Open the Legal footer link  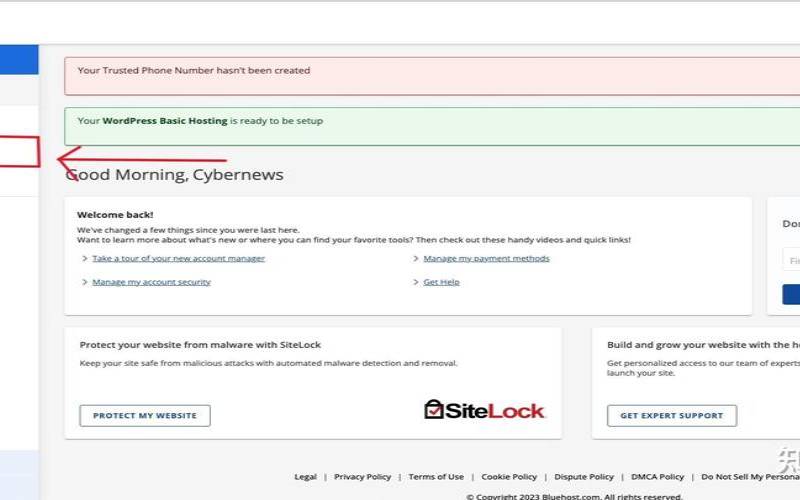[305, 477]
